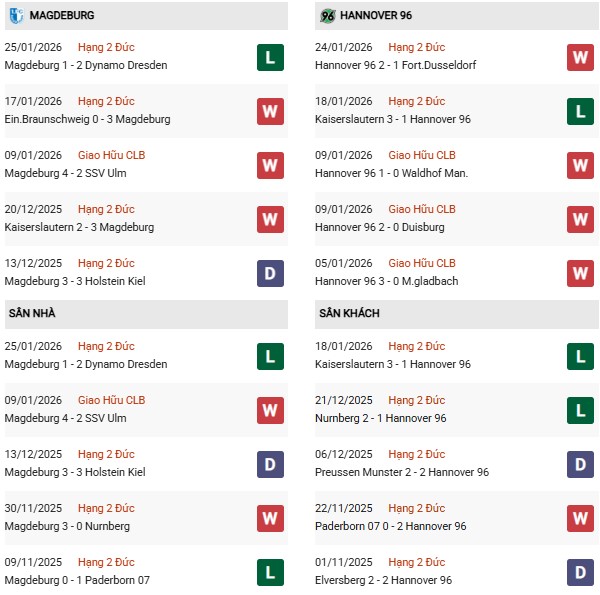Image resolution: width=600 pixels, height=595 pixels.
Task: Click W badge for Ein.Braunschweig 0-3 Magdeburg
Action: tap(270, 111)
